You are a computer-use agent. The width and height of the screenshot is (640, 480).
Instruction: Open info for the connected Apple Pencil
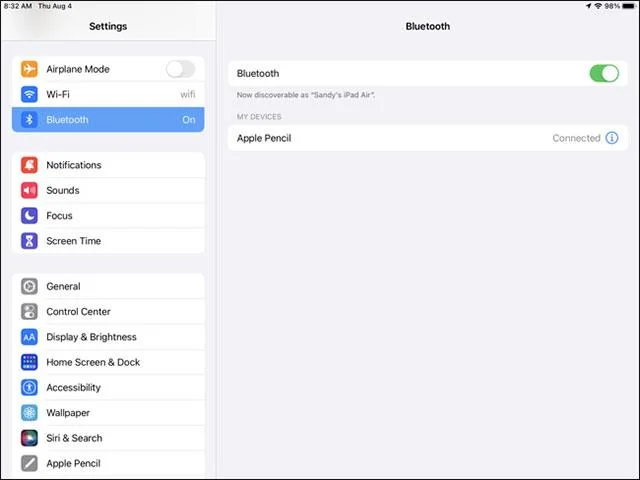pyautogui.click(x=611, y=138)
